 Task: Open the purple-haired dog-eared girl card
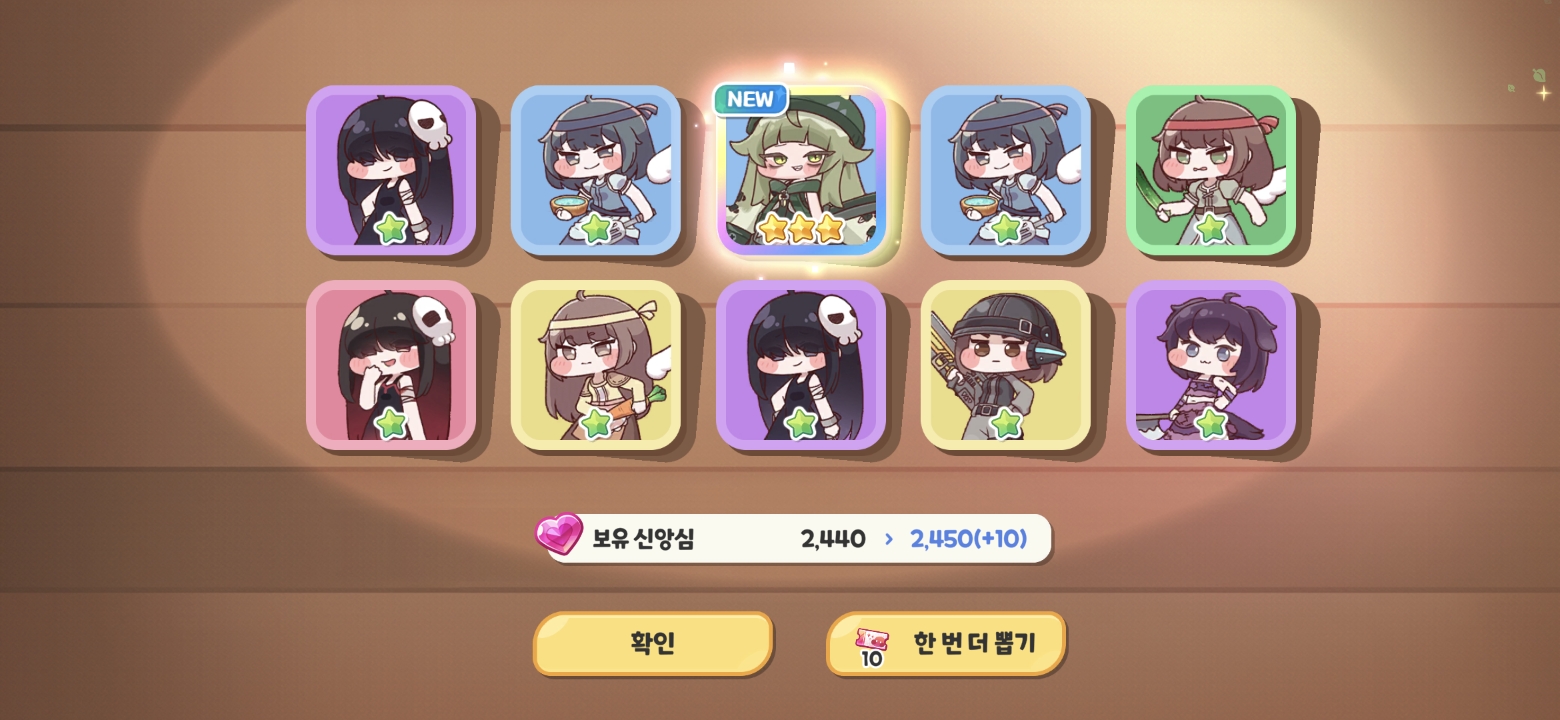coord(1211,365)
